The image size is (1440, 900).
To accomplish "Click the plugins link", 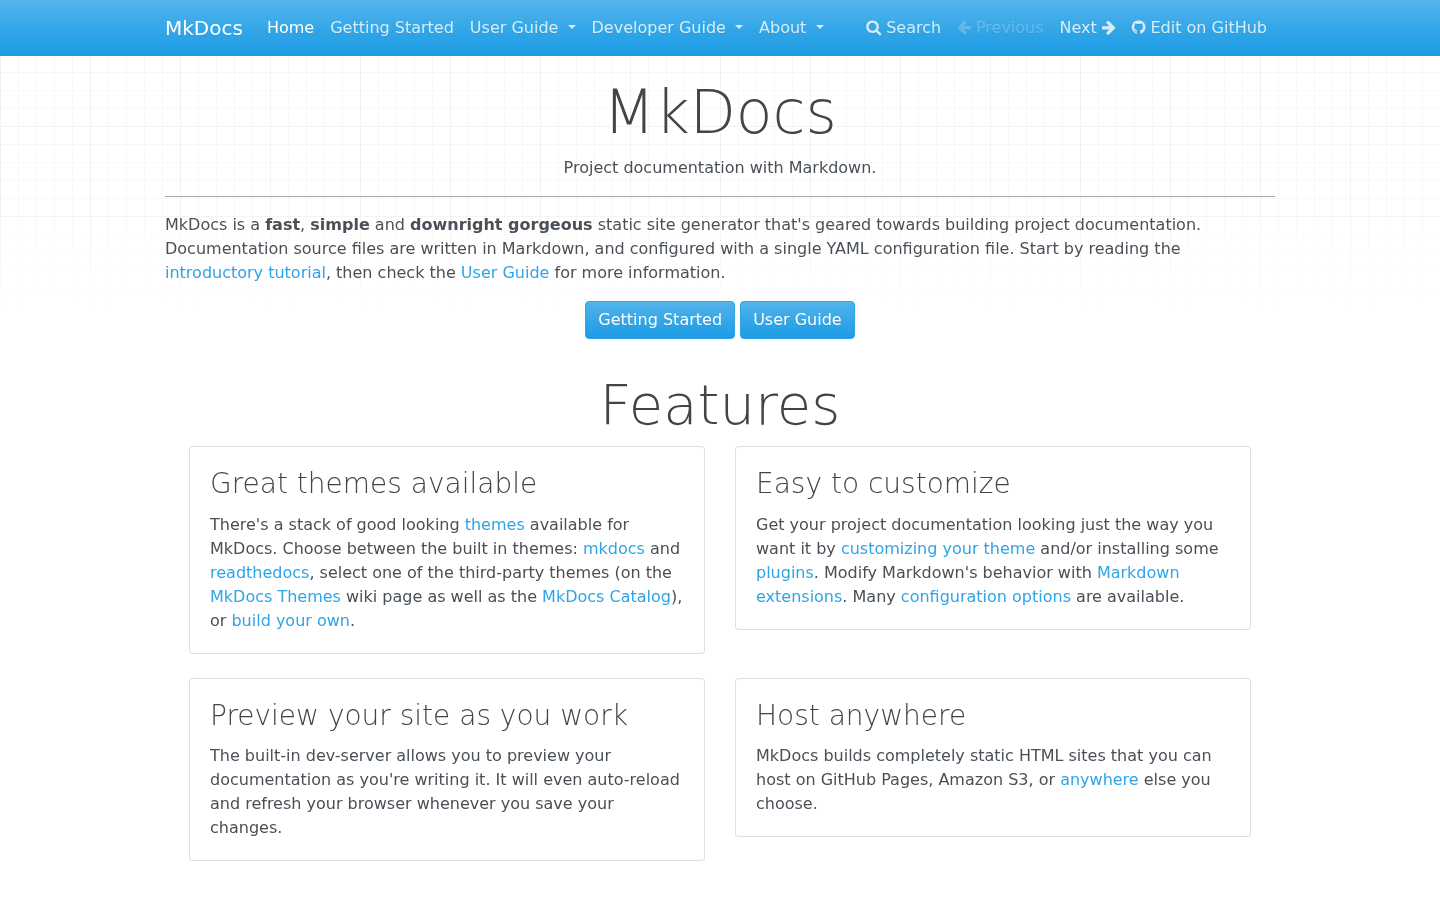I will tap(785, 573).
